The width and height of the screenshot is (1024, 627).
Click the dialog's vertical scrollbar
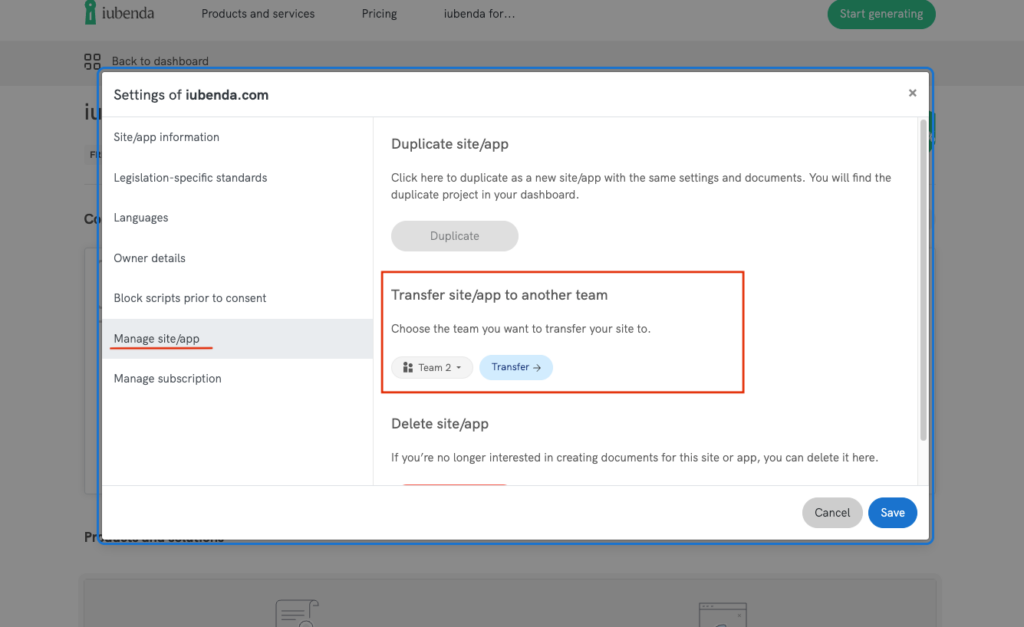coord(922,280)
